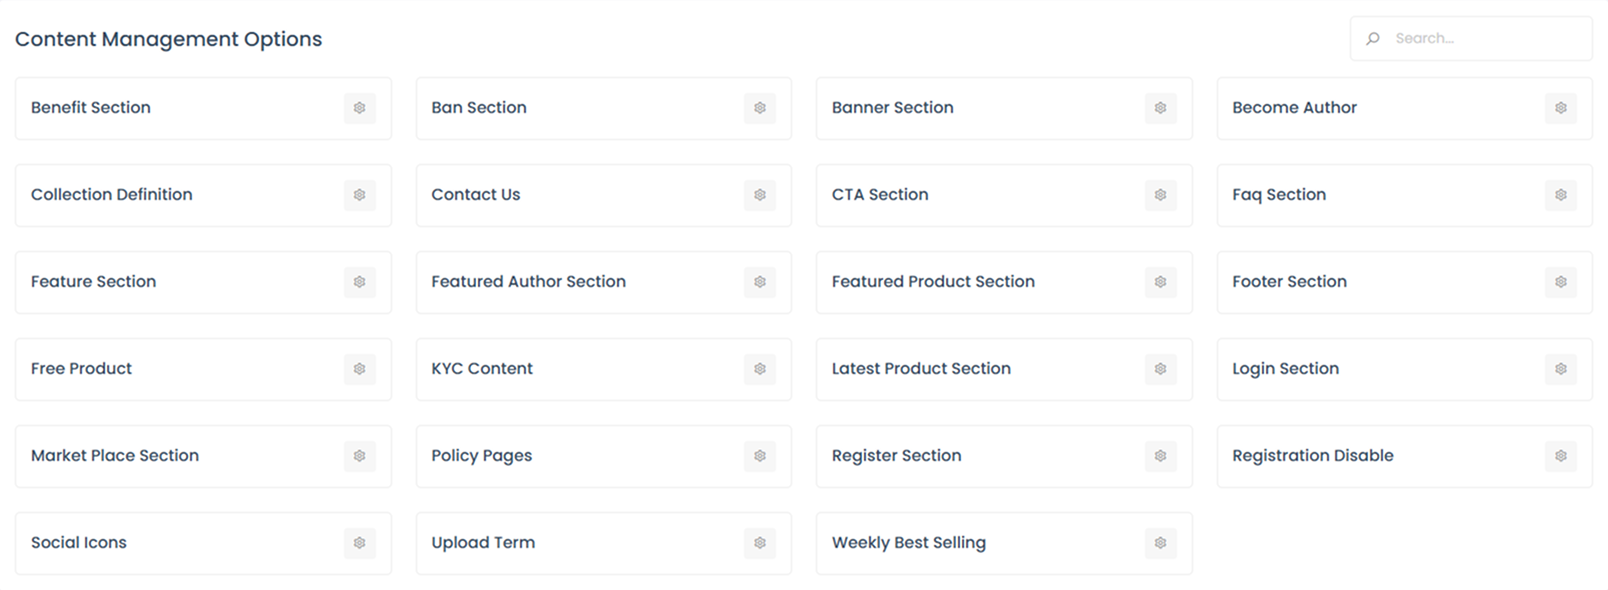Open the Collection Definition option
This screenshot has width=1608, height=590.
(x=112, y=195)
